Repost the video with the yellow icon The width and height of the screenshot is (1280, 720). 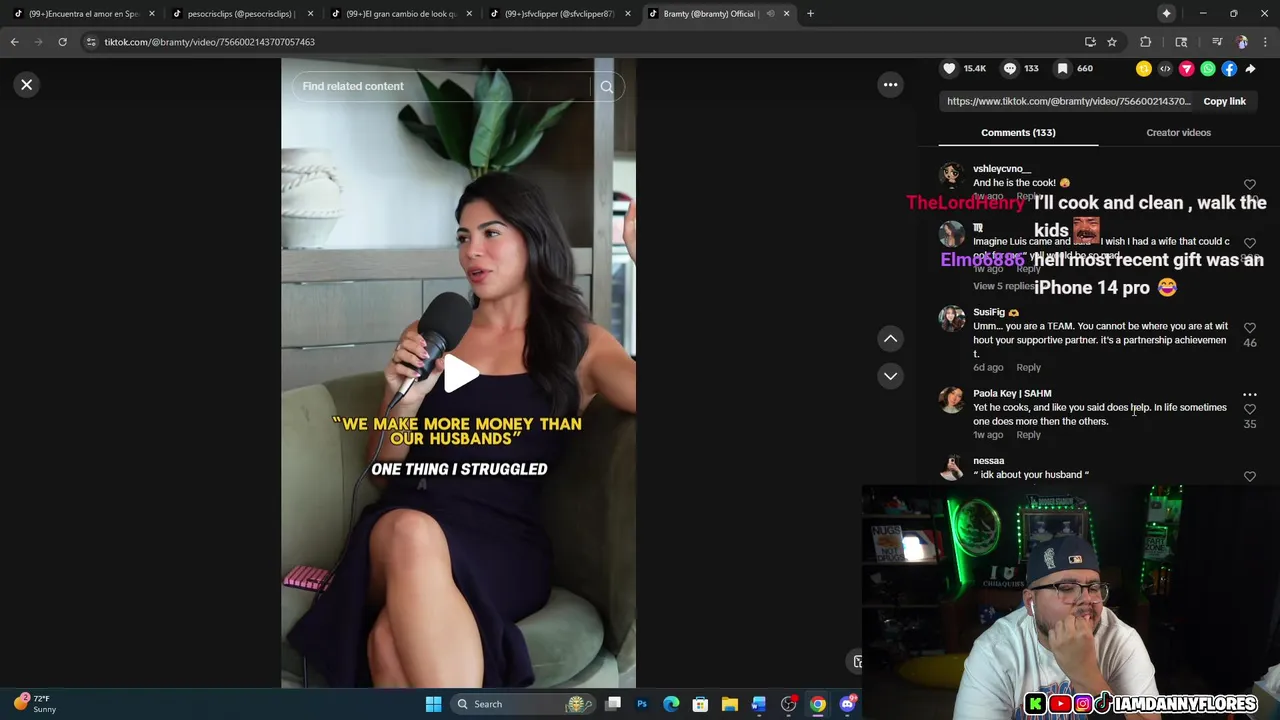1144,69
